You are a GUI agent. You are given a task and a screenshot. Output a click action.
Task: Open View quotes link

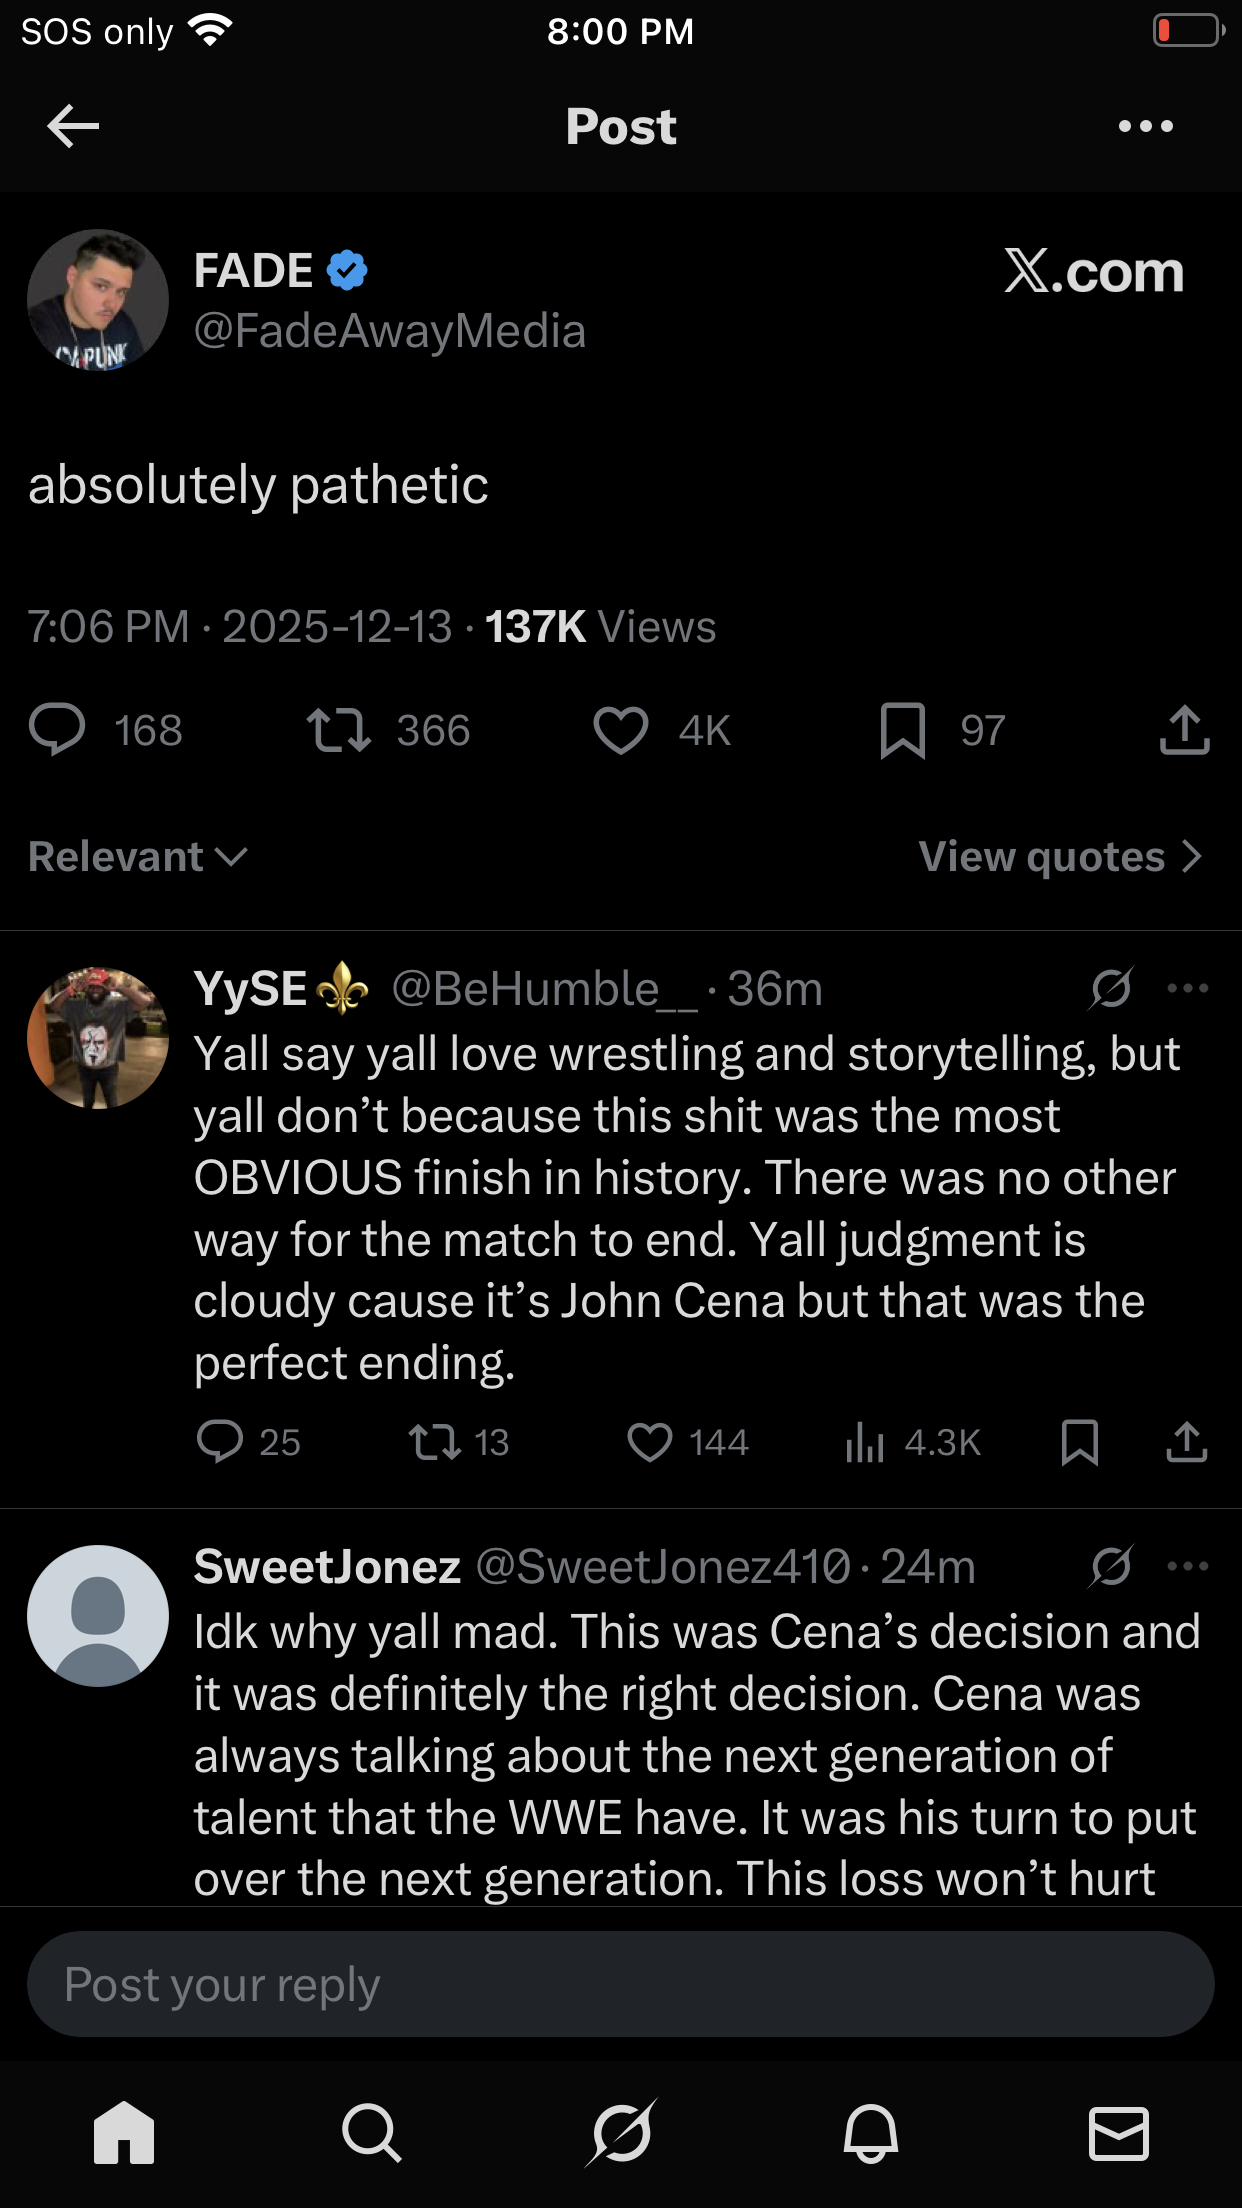1060,857
